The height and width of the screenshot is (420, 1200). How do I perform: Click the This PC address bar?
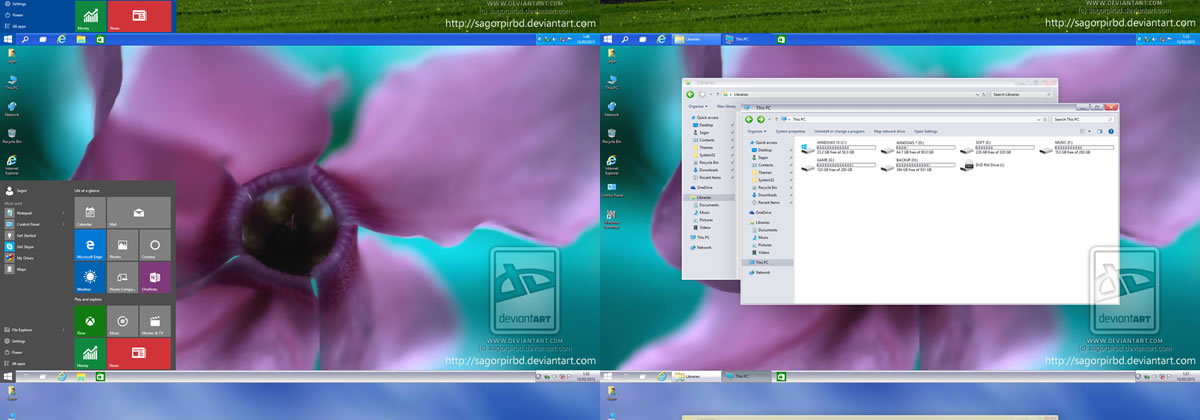coord(912,119)
